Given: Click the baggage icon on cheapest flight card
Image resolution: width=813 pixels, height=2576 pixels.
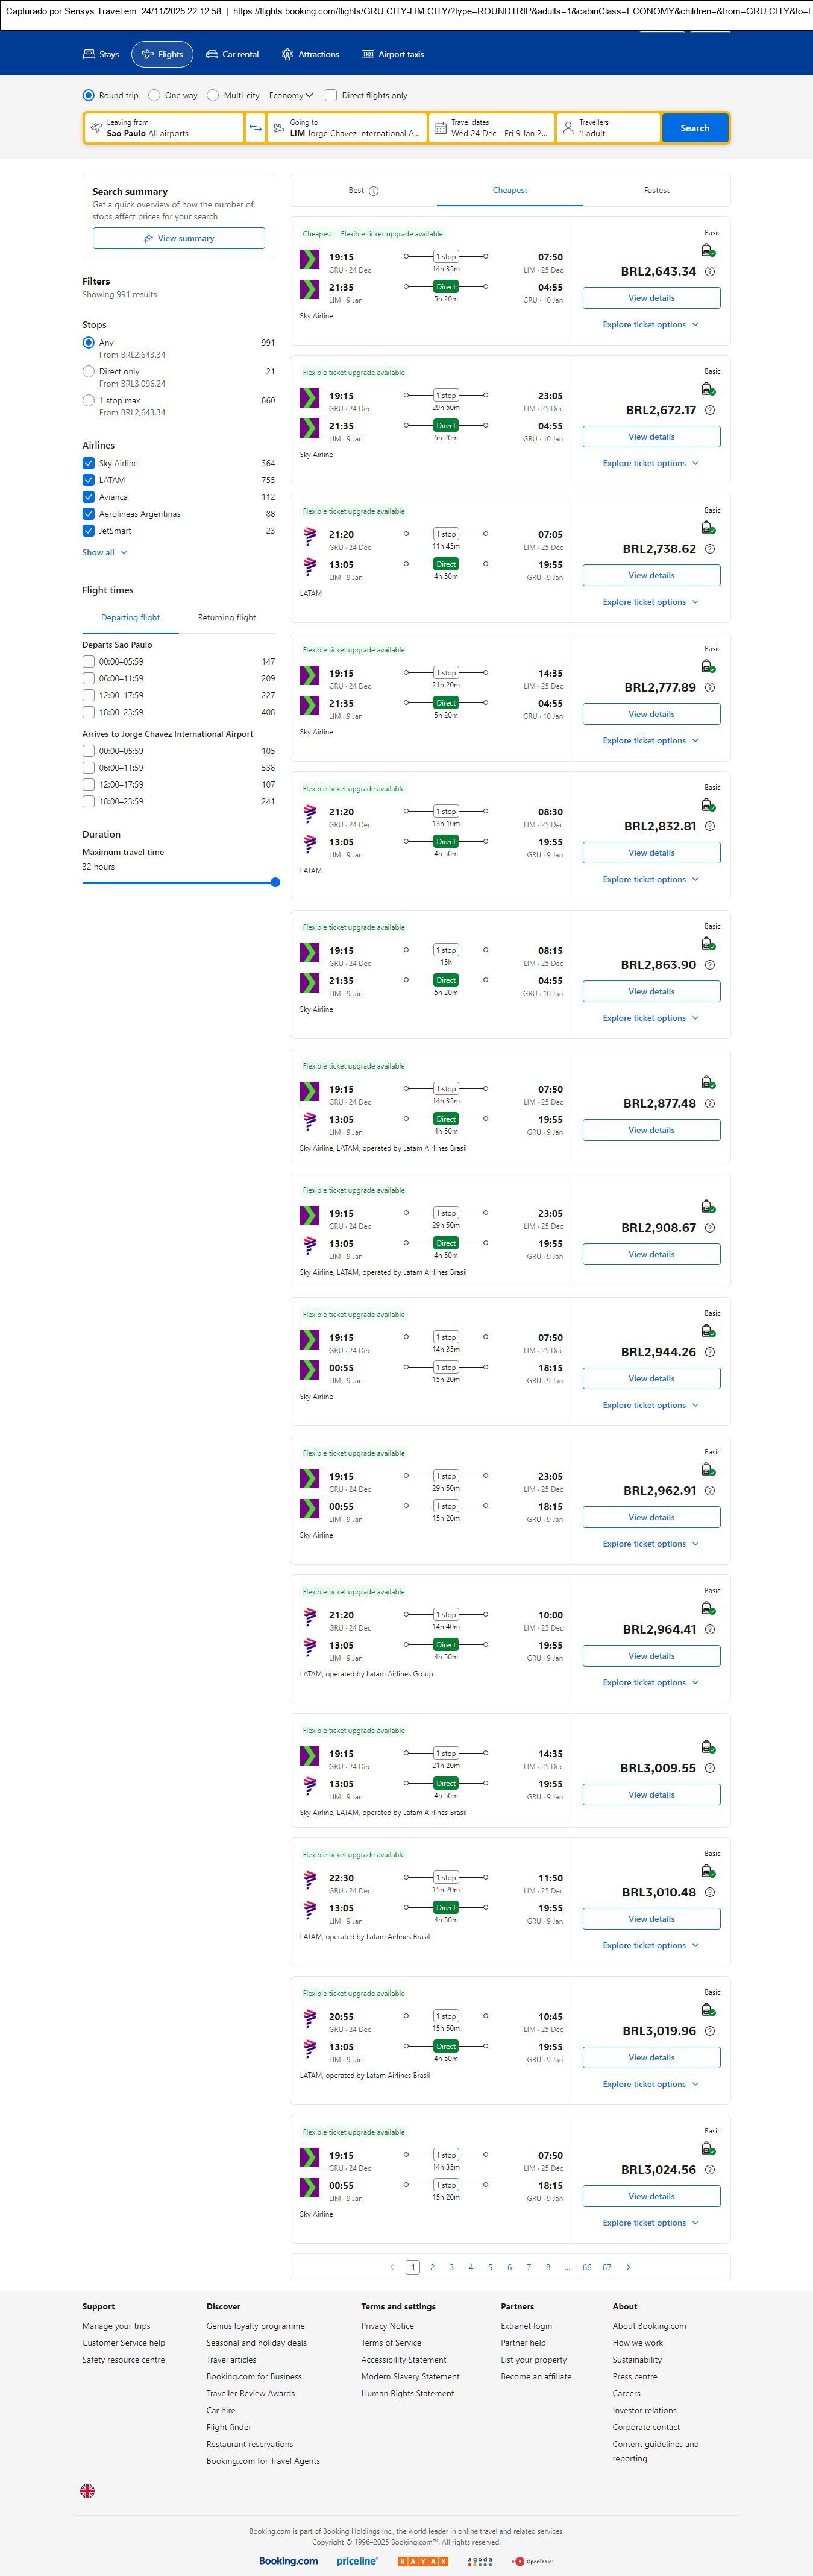Looking at the screenshot, I should [708, 250].
